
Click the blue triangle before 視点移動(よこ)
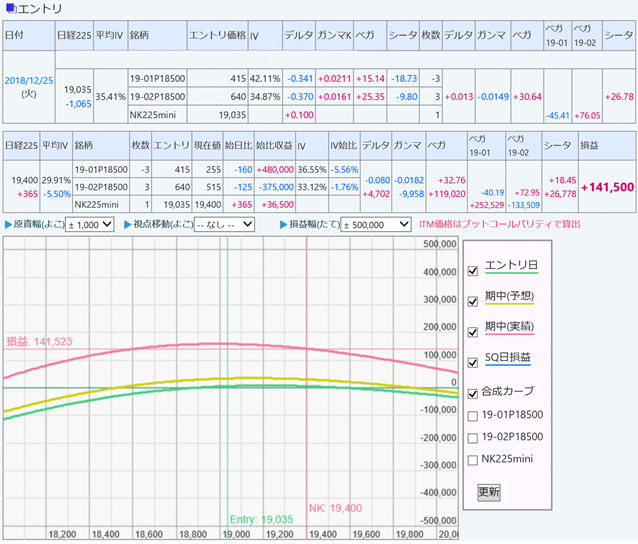tap(128, 225)
